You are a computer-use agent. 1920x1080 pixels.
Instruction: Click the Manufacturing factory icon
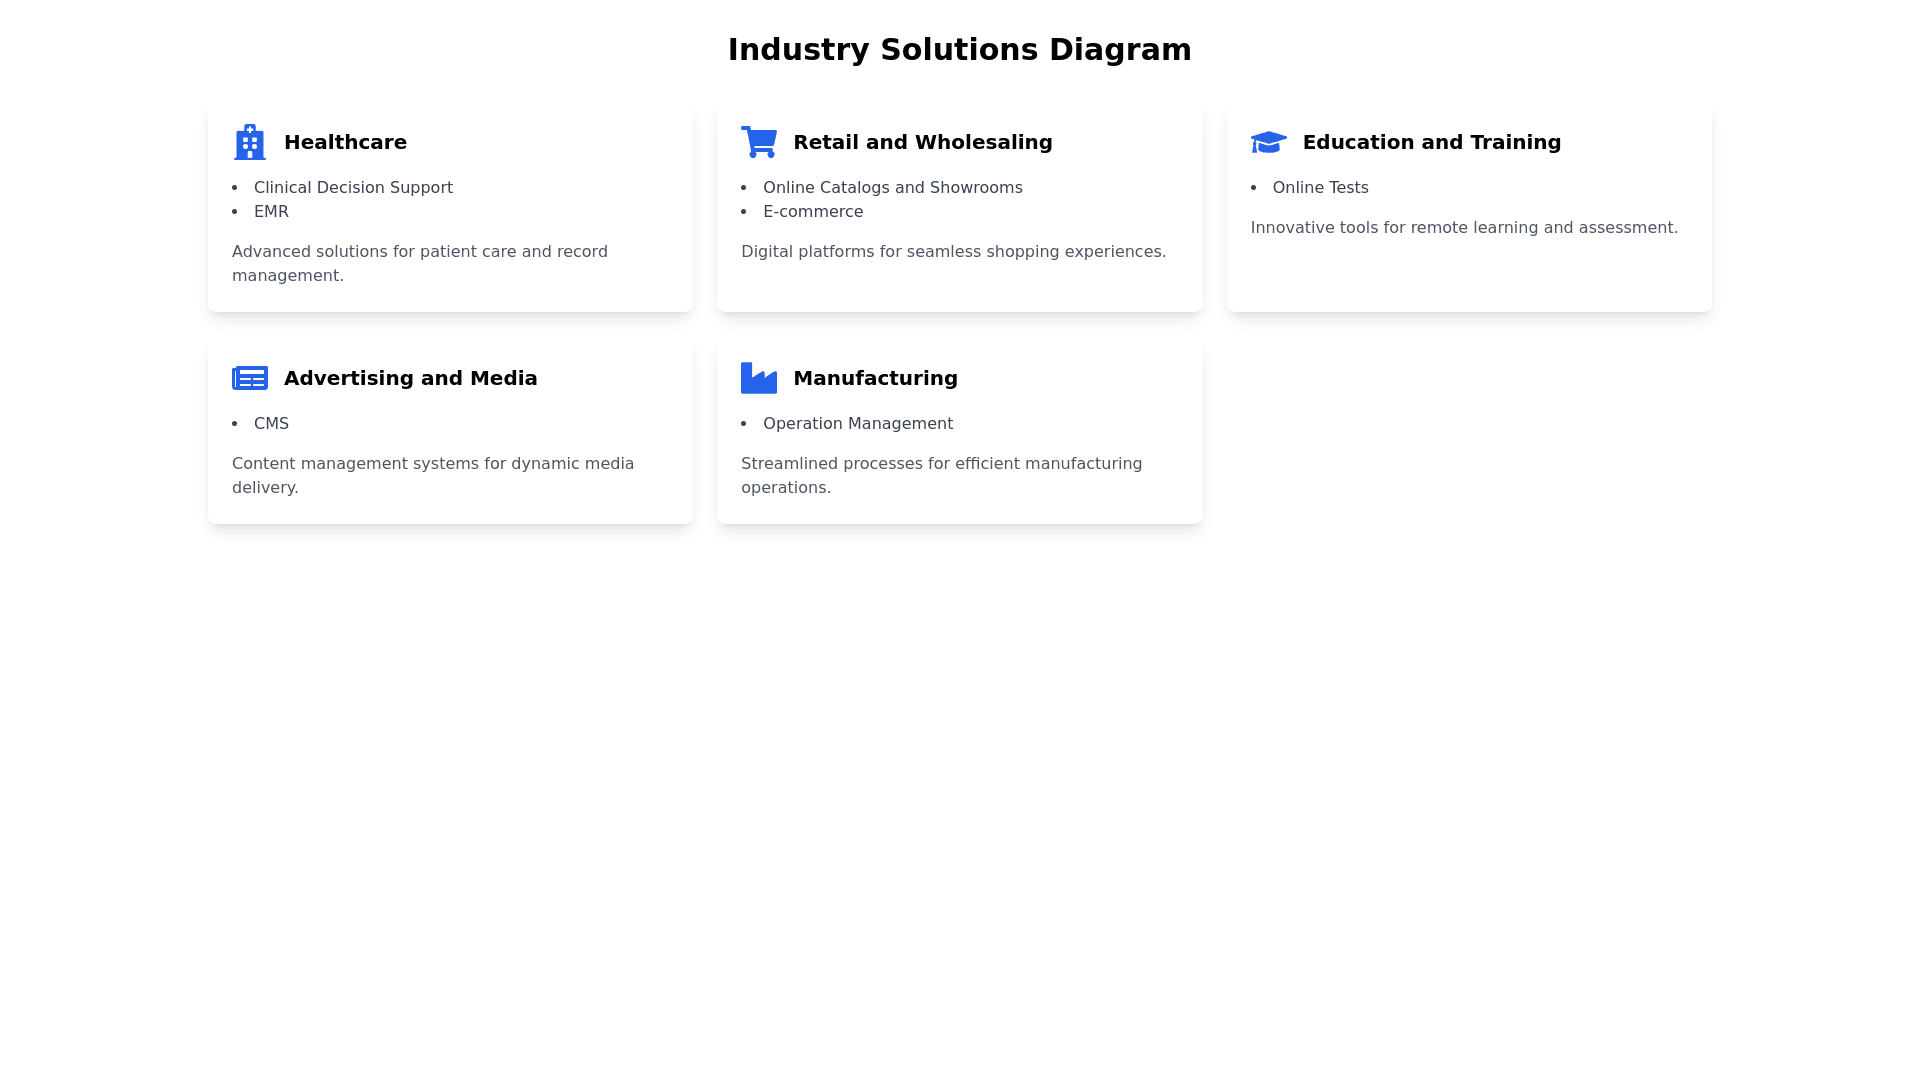tap(758, 378)
